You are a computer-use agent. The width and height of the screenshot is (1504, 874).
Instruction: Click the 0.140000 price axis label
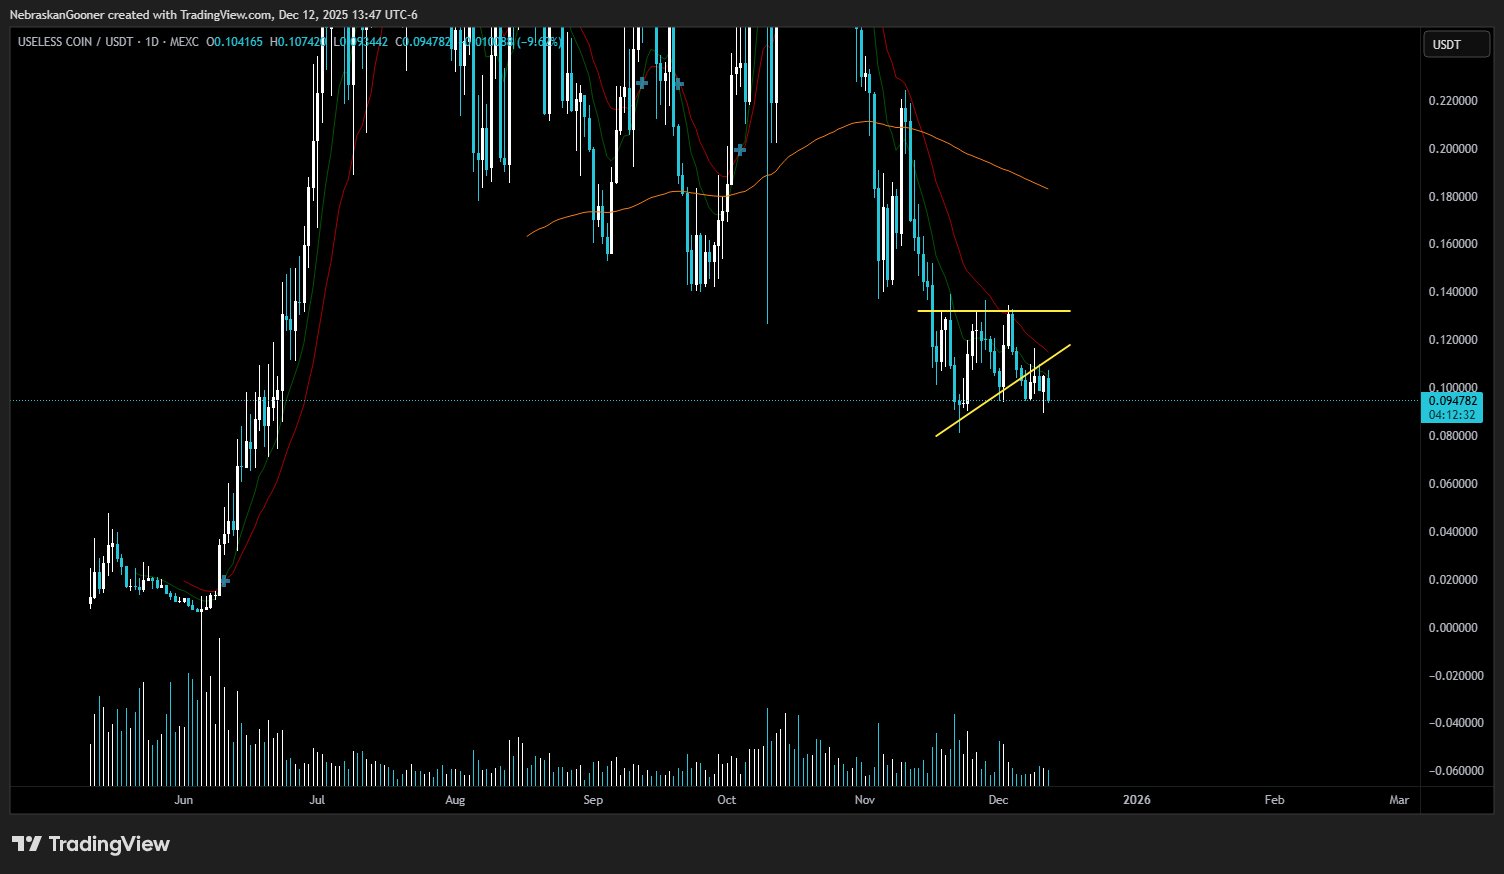coord(1453,292)
